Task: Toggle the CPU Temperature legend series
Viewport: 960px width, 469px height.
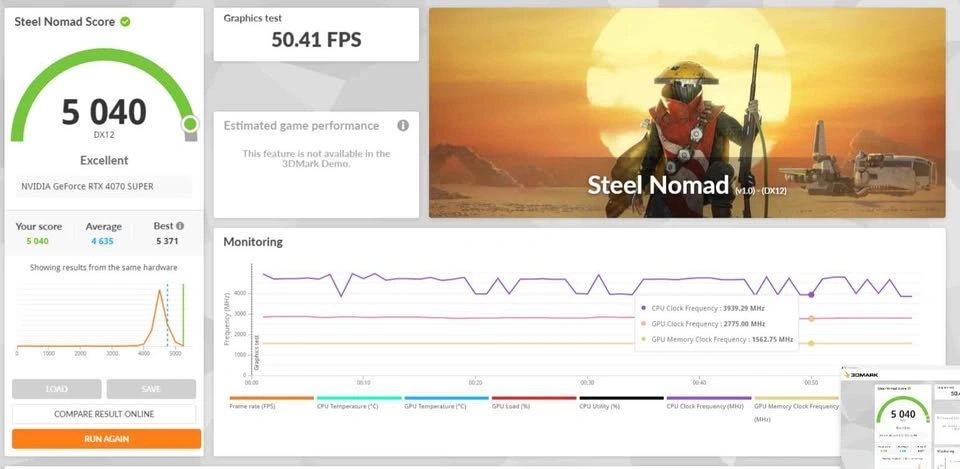Action: pyautogui.click(x=359, y=402)
